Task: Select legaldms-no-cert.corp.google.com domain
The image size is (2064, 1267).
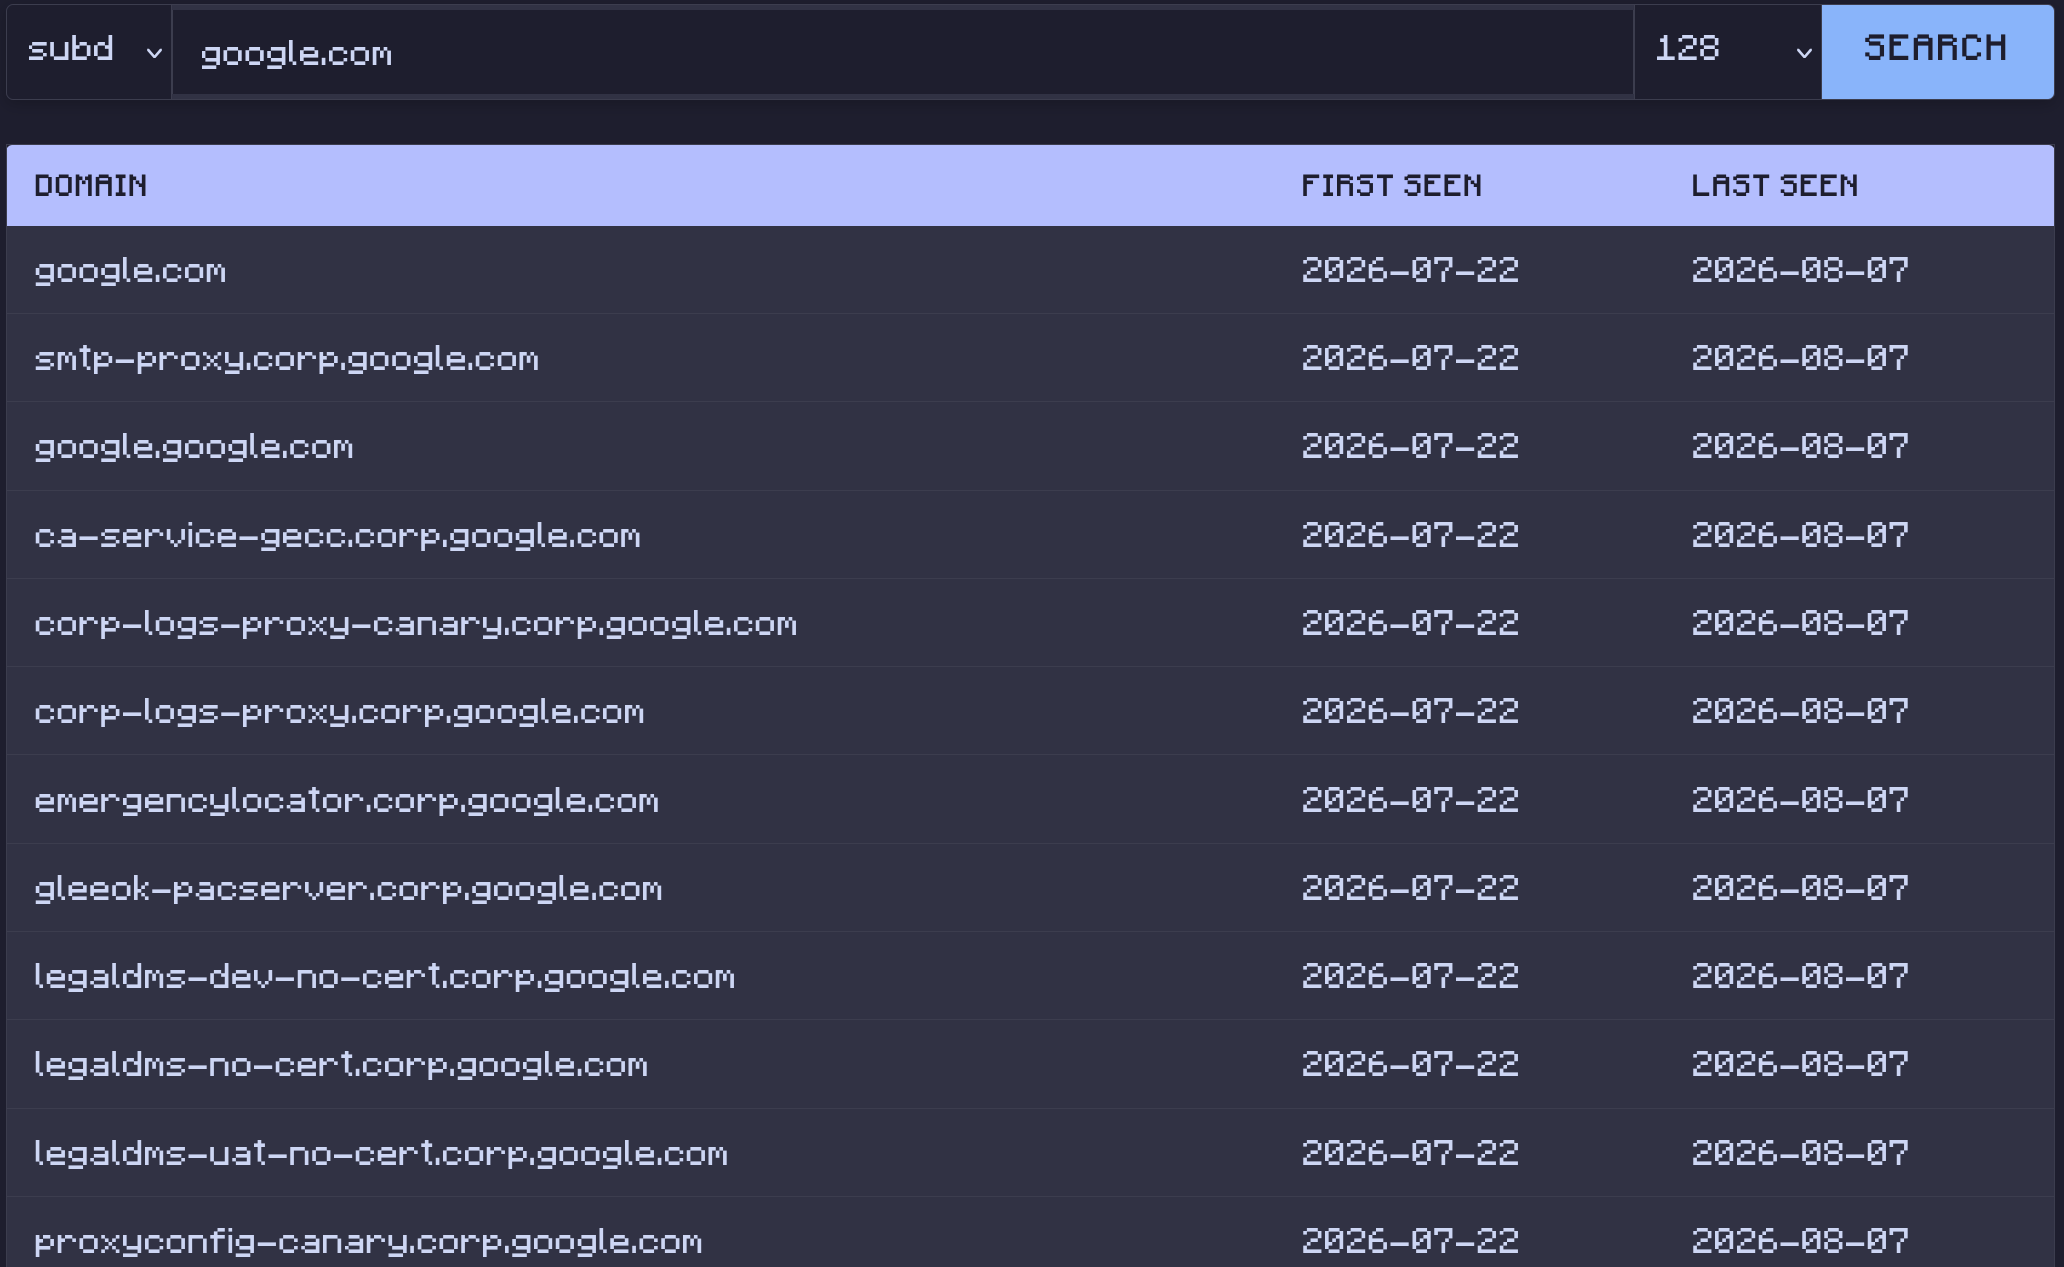Action: (x=341, y=1065)
